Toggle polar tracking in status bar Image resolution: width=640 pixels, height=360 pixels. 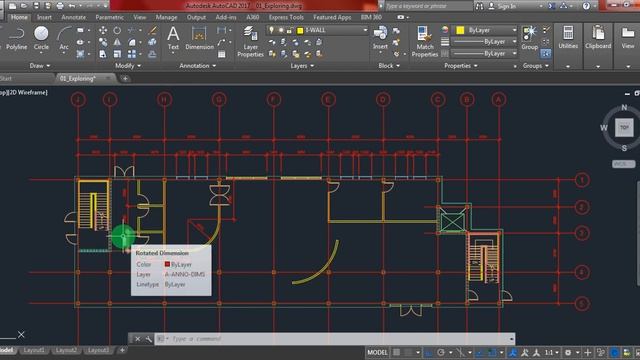440,352
